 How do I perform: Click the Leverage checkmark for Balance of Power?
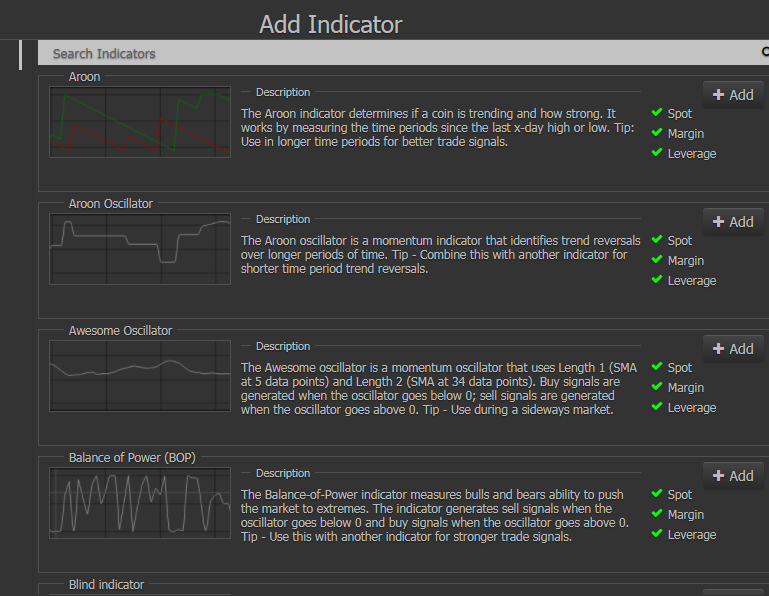[x=657, y=534]
